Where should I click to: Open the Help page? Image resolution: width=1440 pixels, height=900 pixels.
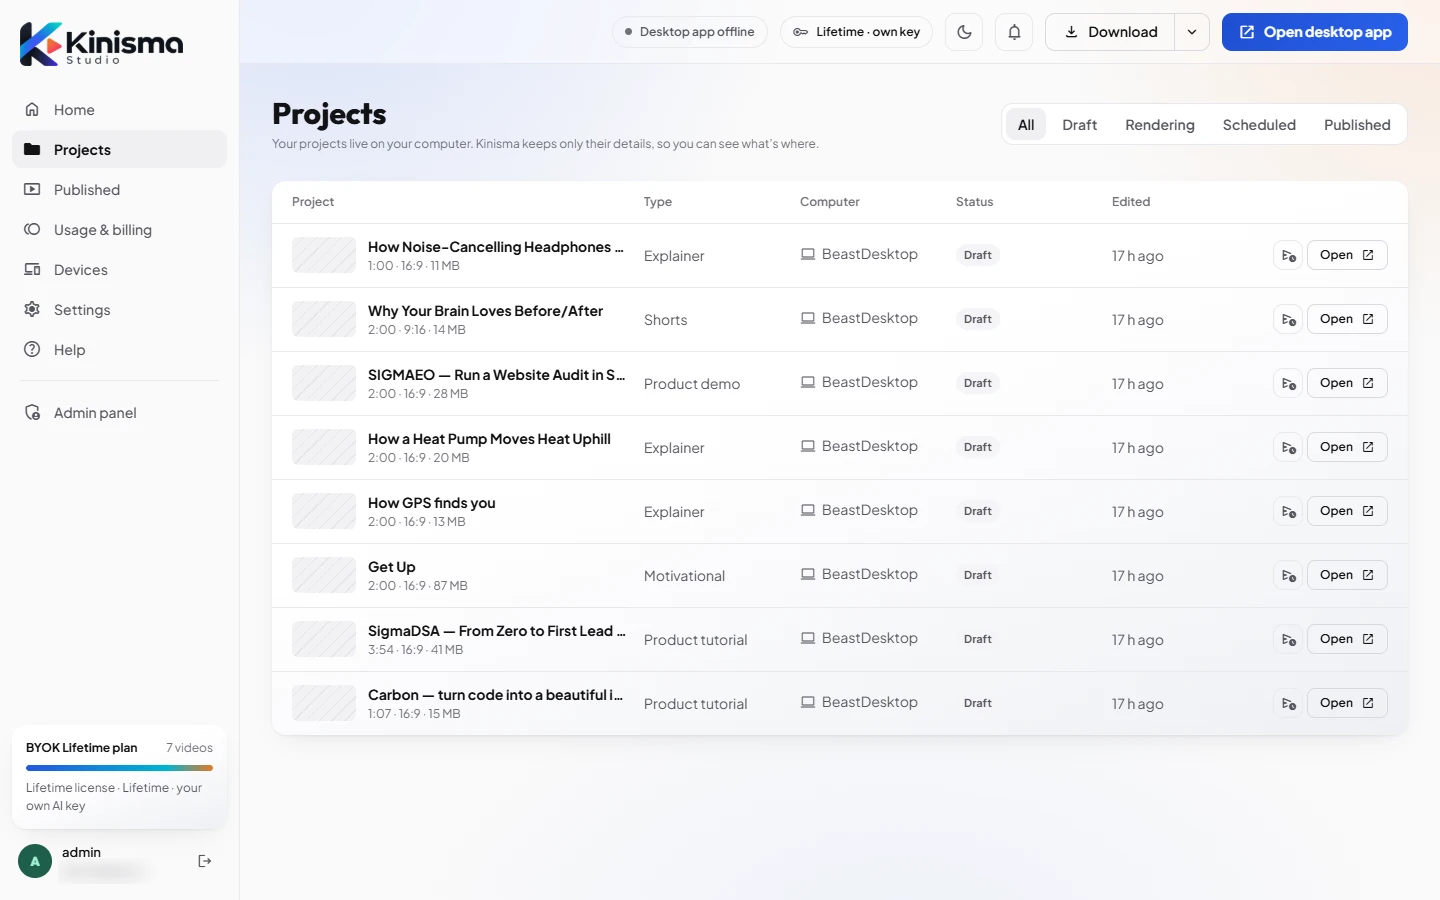click(x=119, y=350)
